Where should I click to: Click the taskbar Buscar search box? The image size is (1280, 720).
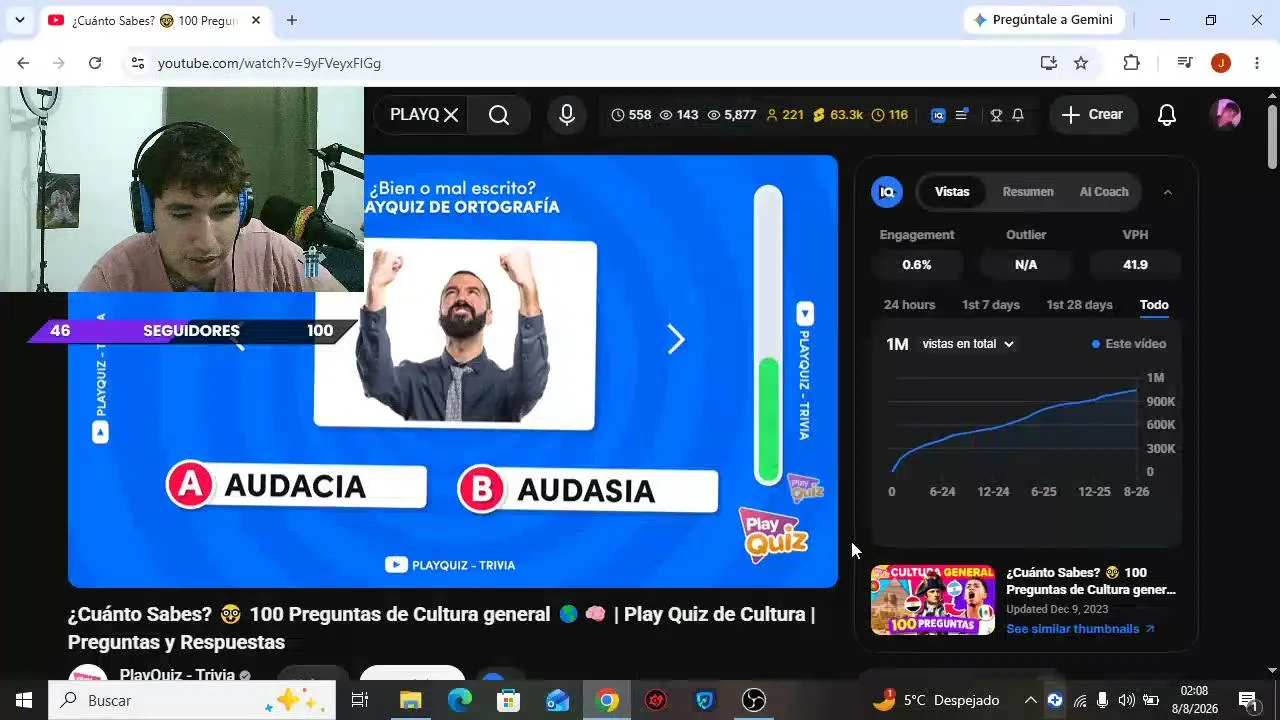pyautogui.click(x=192, y=700)
